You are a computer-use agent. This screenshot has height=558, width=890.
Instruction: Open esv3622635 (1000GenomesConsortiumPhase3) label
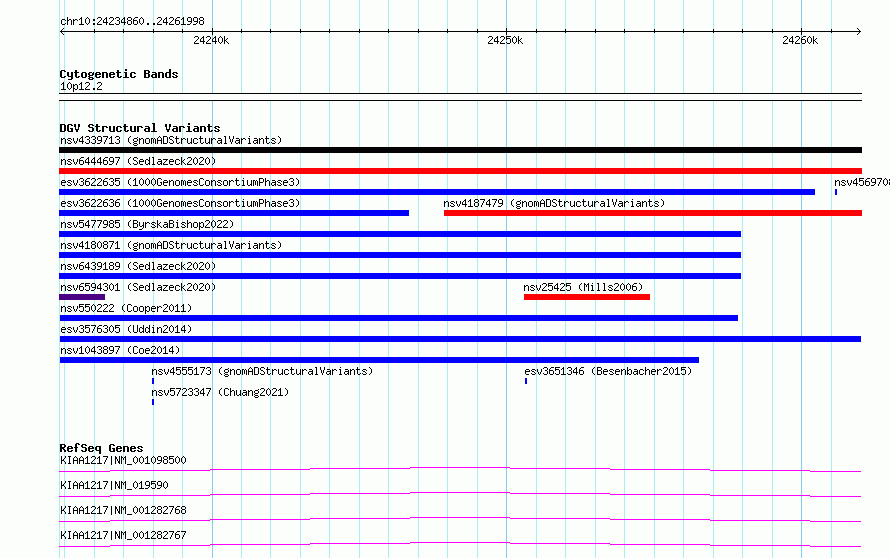pos(180,182)
